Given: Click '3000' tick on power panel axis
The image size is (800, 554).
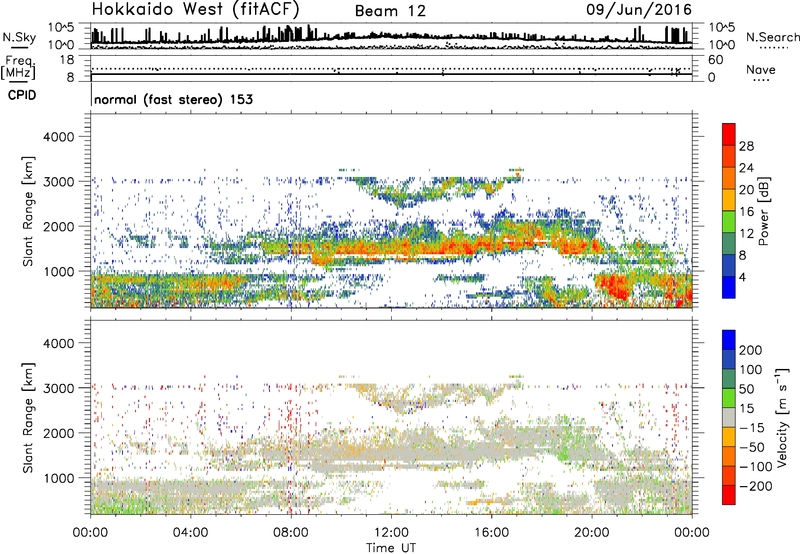Looking at the screenshot, I should [58, 182].
